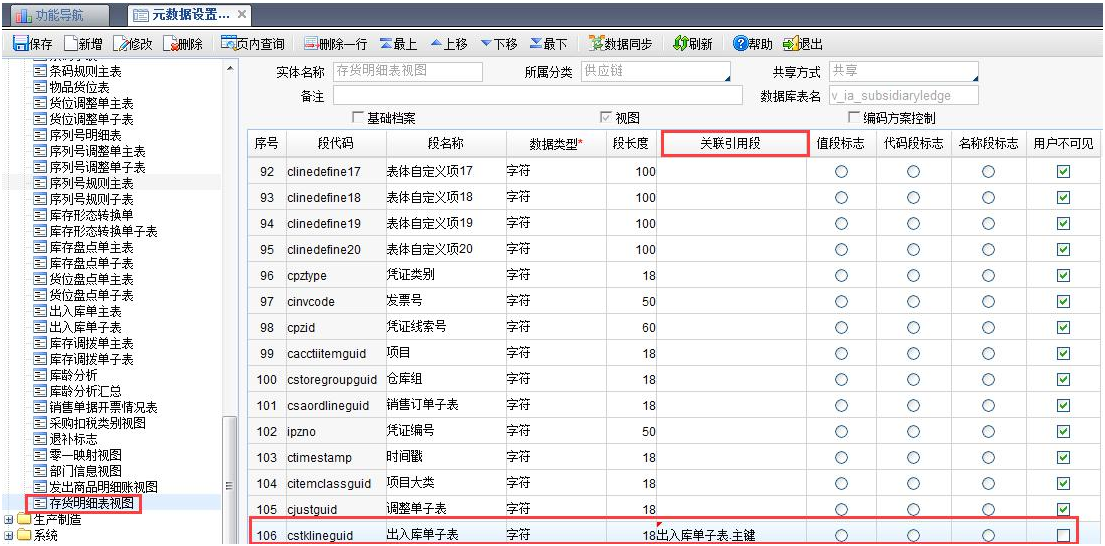Viewport: 1105px width, 546px height.
Task: Open 帮助 help
Action: 753,44
